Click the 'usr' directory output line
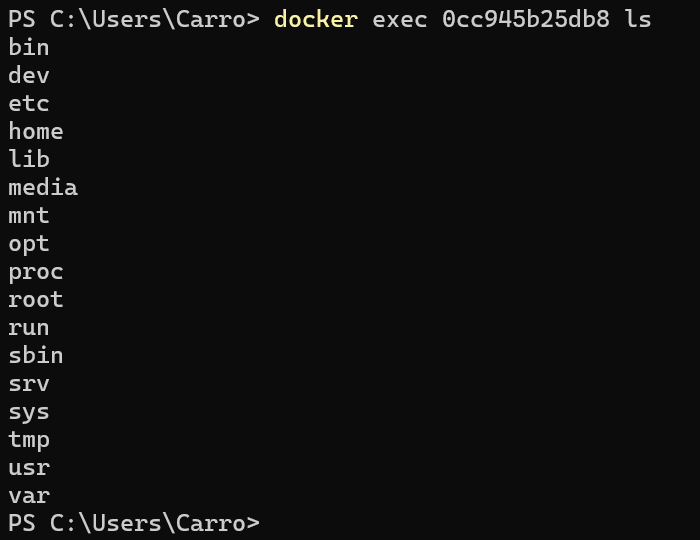The height and width of the screenshot is (540, 700). point(29,468)
